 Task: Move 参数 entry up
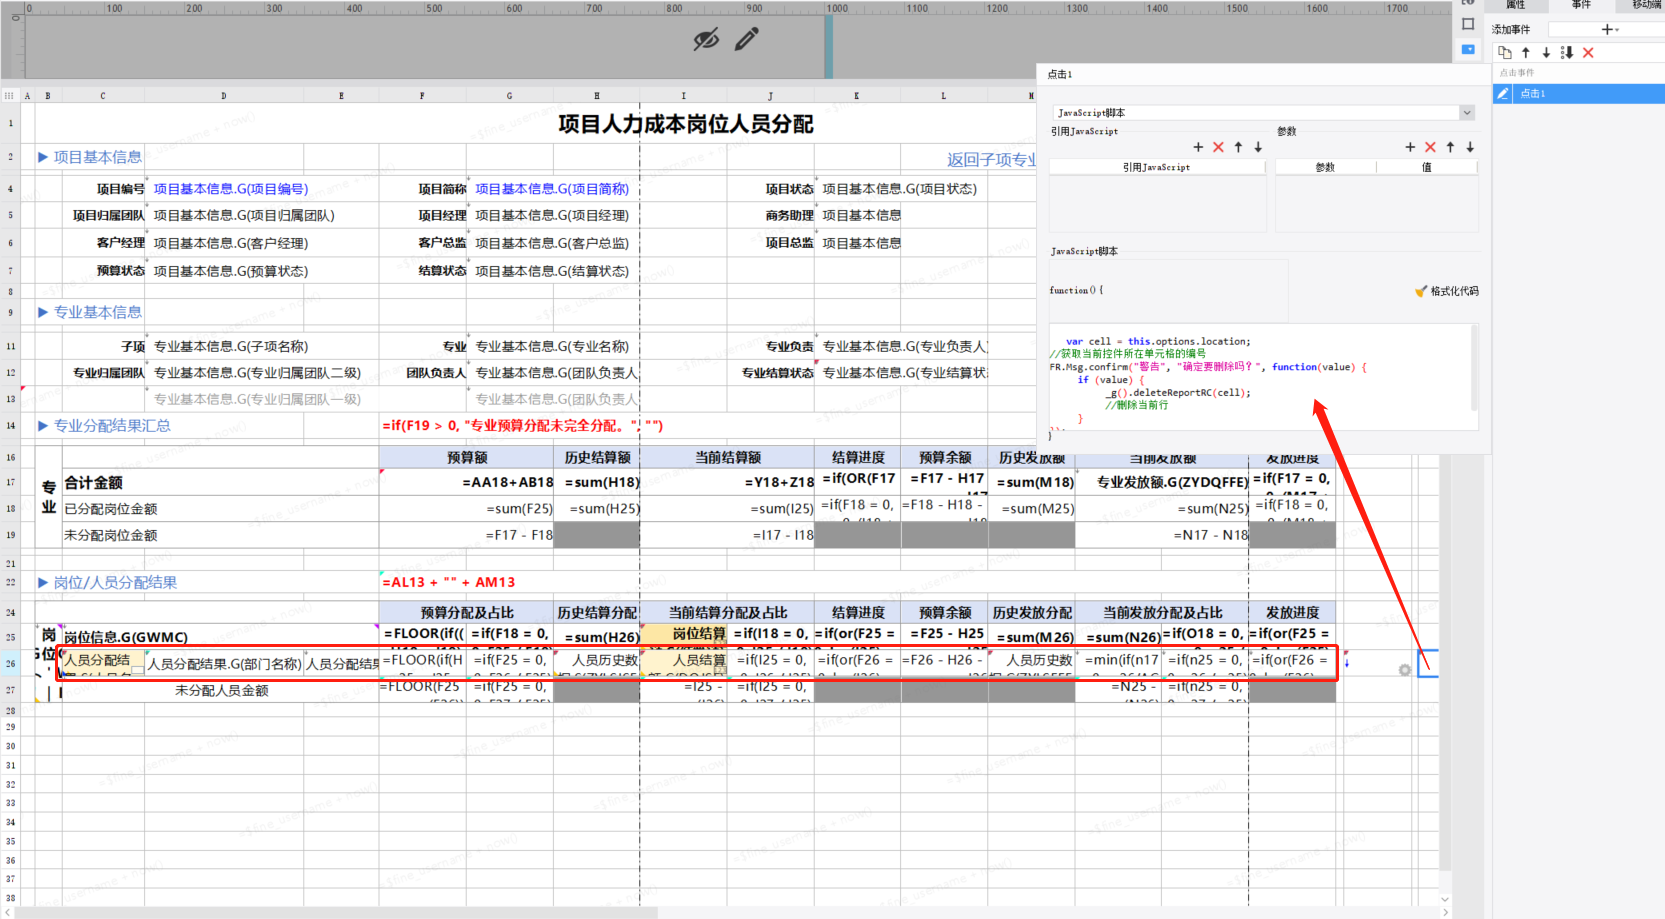click(1450, 147)
